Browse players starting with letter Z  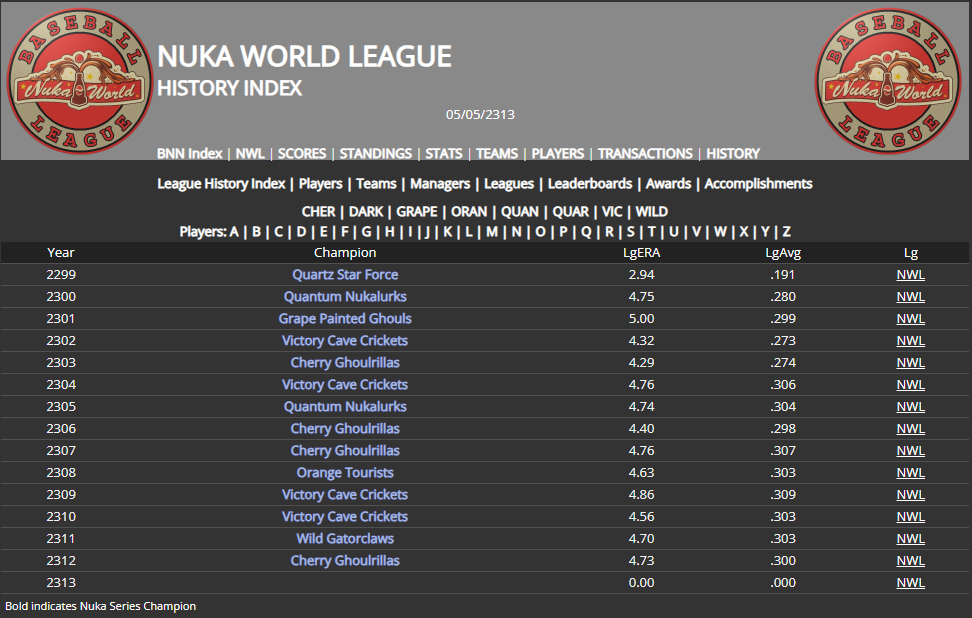pyautogui.click(x=786, y=232)
